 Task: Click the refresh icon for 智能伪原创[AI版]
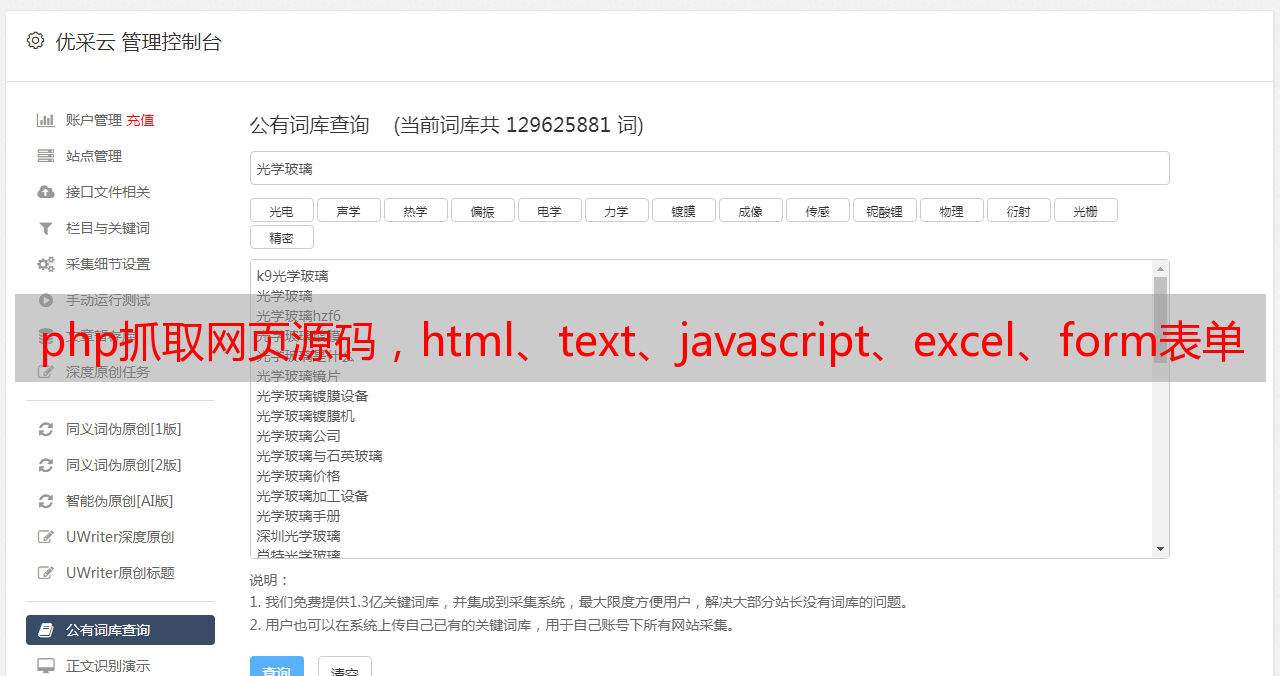coord(46,501)
